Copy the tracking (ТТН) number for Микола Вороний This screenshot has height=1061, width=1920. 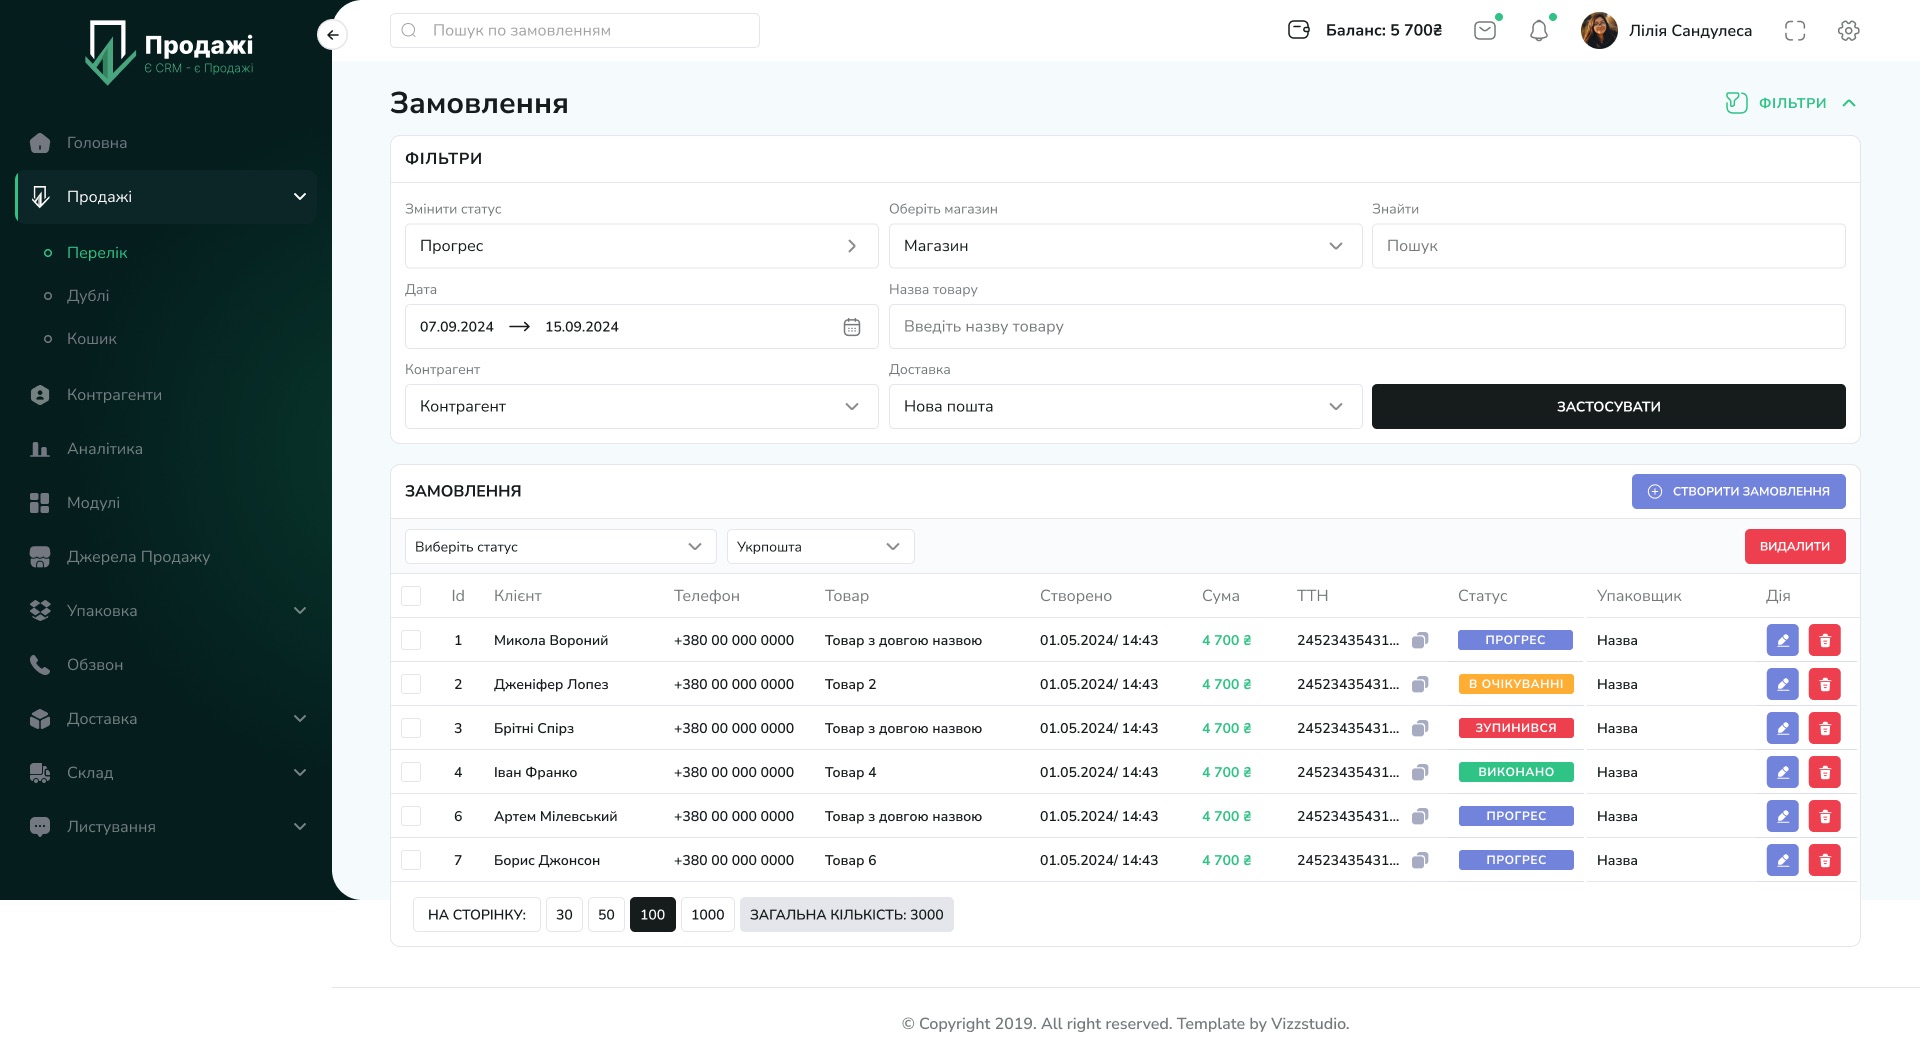pos(1420,640)
